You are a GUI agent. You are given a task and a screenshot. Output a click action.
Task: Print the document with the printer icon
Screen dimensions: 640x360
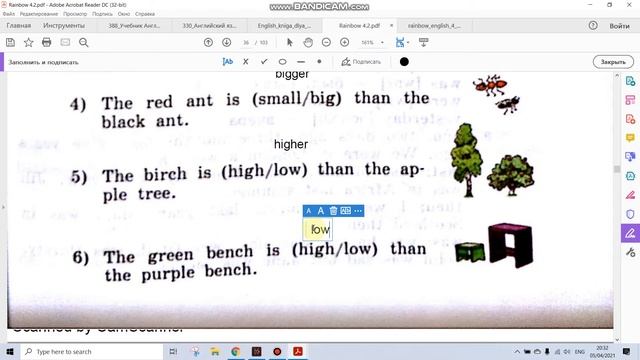pos(47,42)
